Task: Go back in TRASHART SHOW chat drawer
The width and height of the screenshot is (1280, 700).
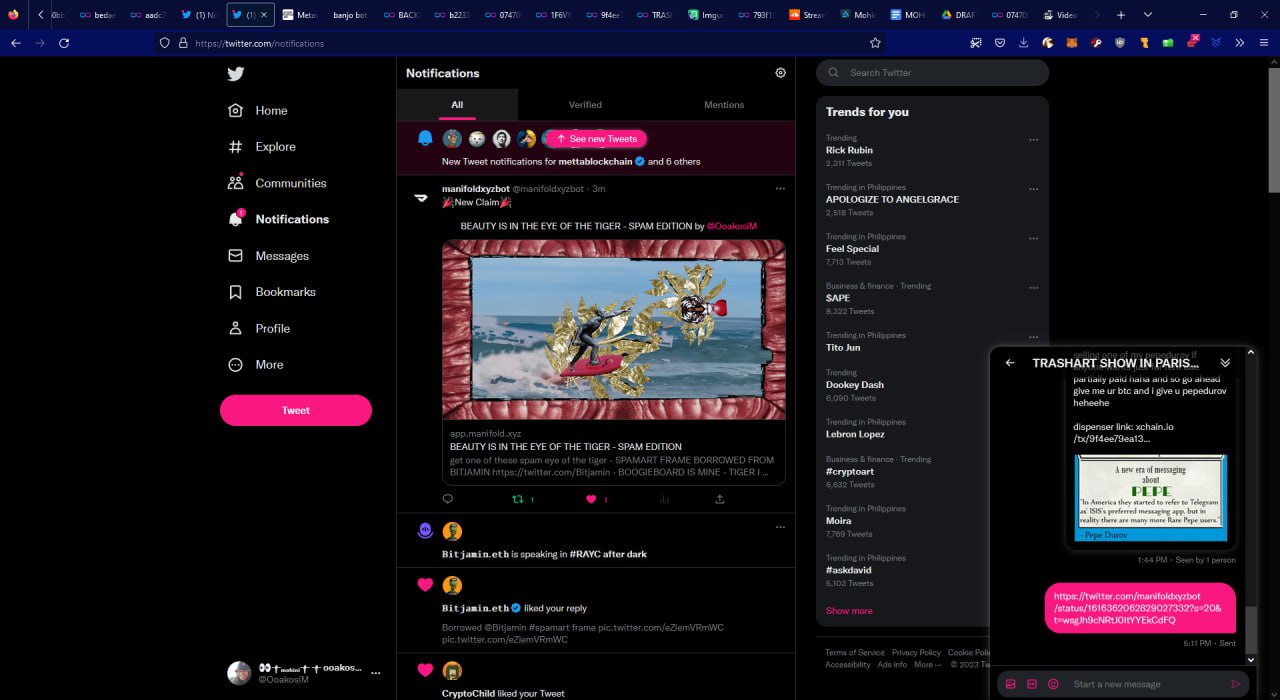Action: coord(1010,363)
